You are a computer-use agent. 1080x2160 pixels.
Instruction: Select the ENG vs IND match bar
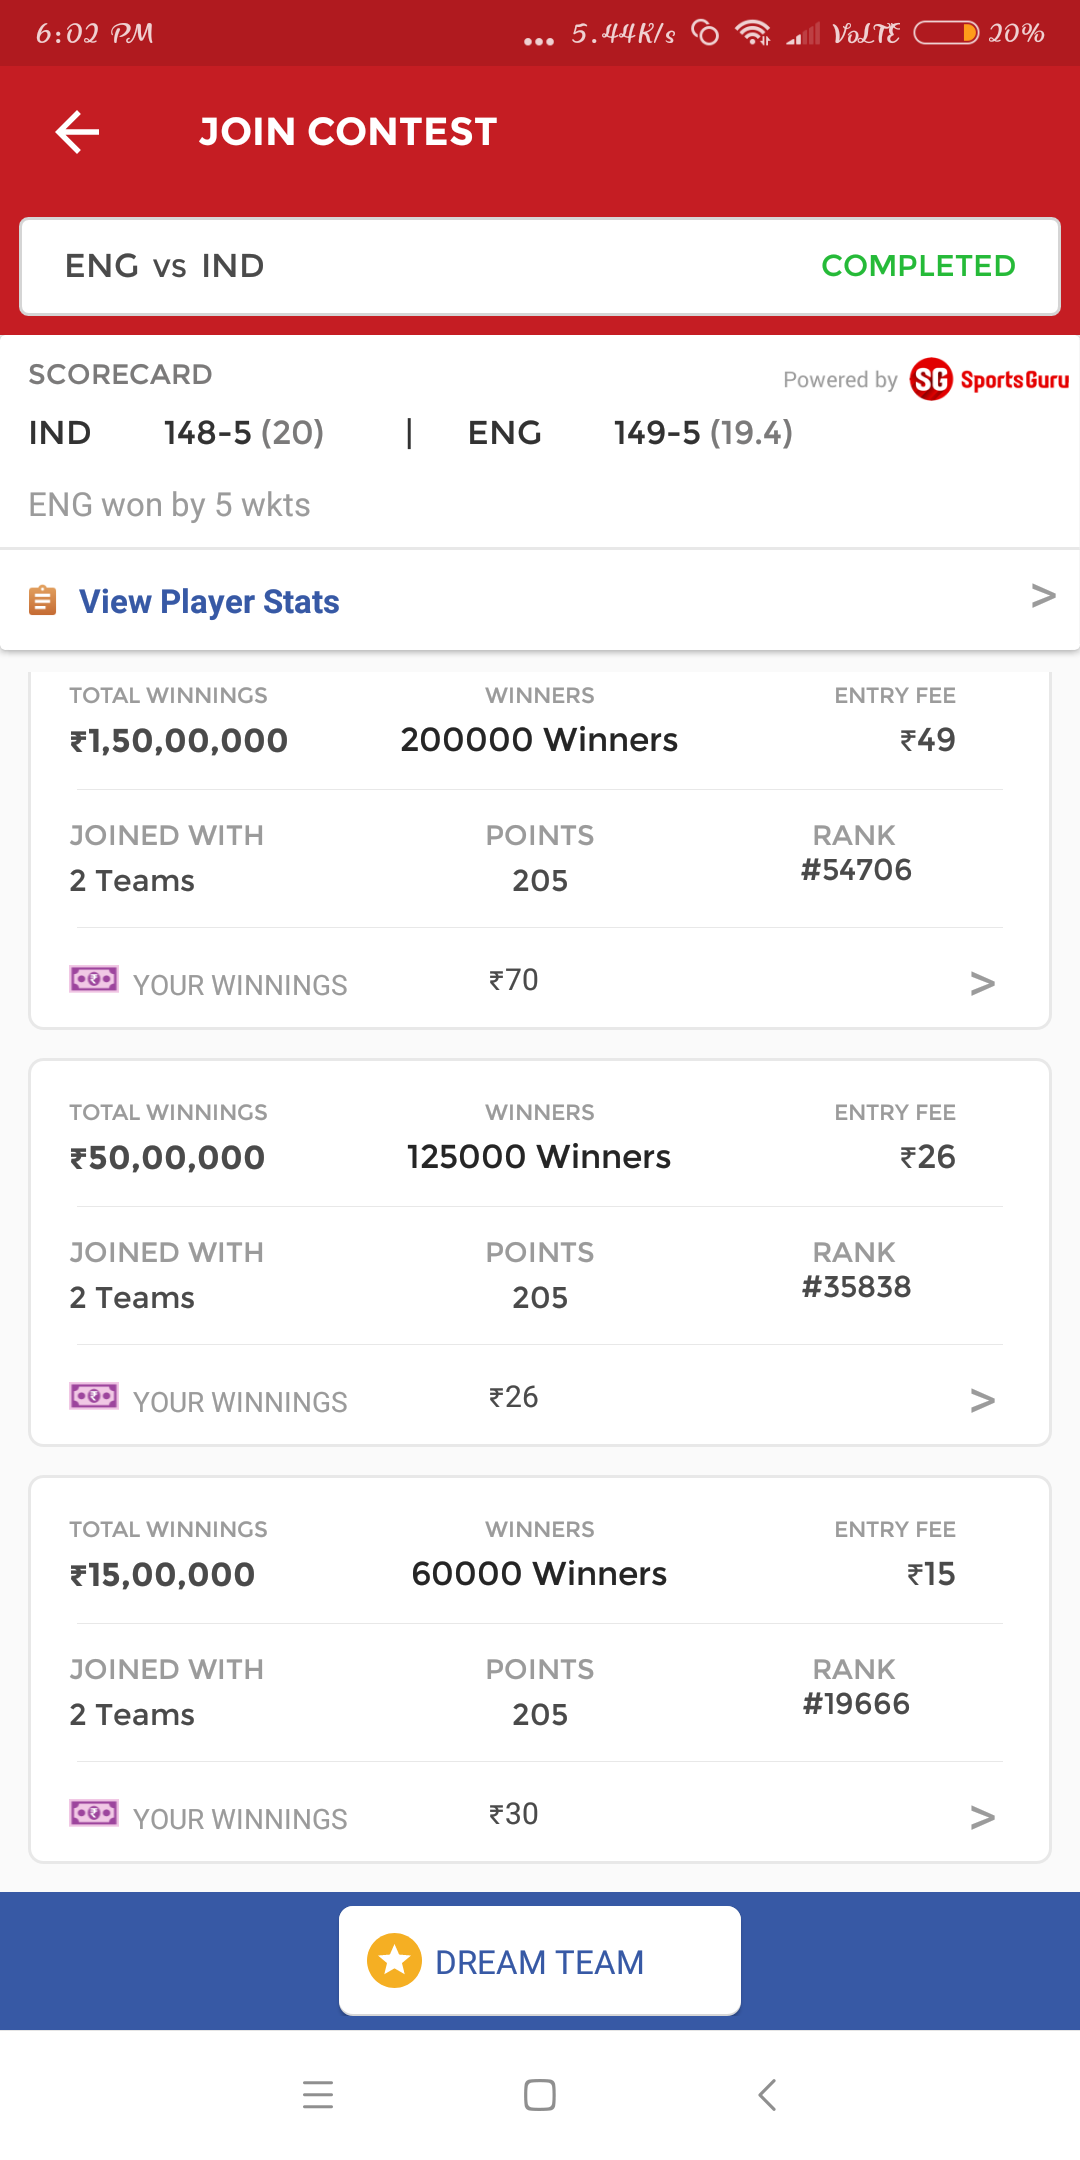[540, 266]
